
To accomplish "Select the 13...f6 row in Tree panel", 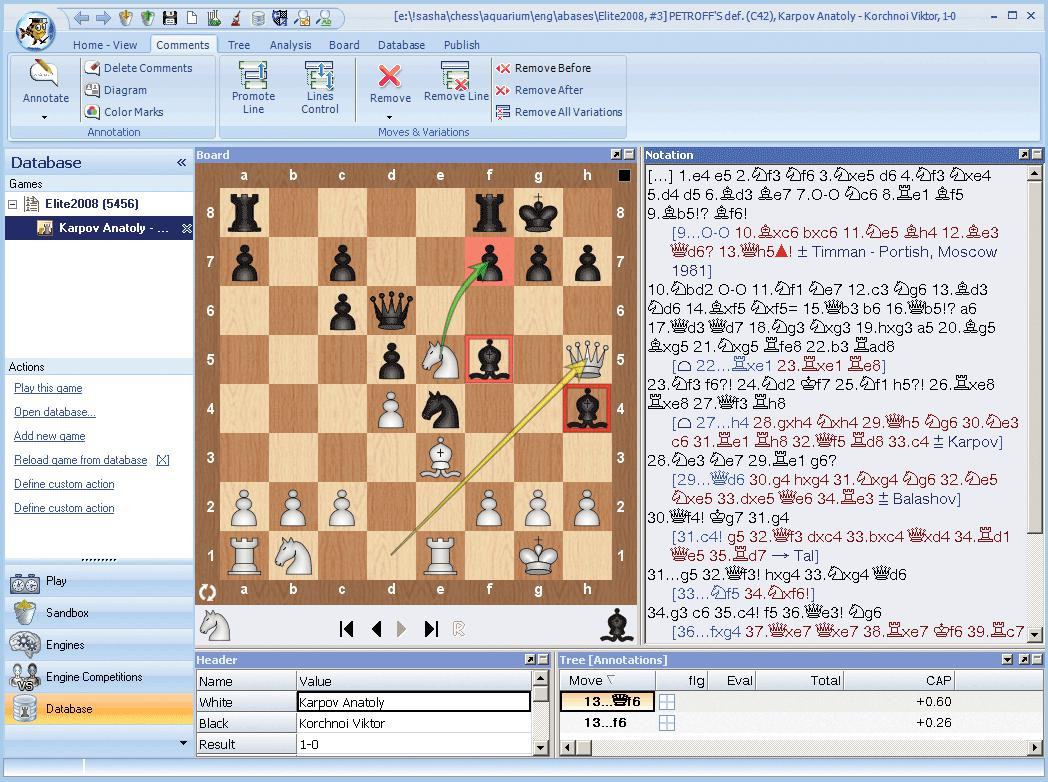I will tap(799, 723).
